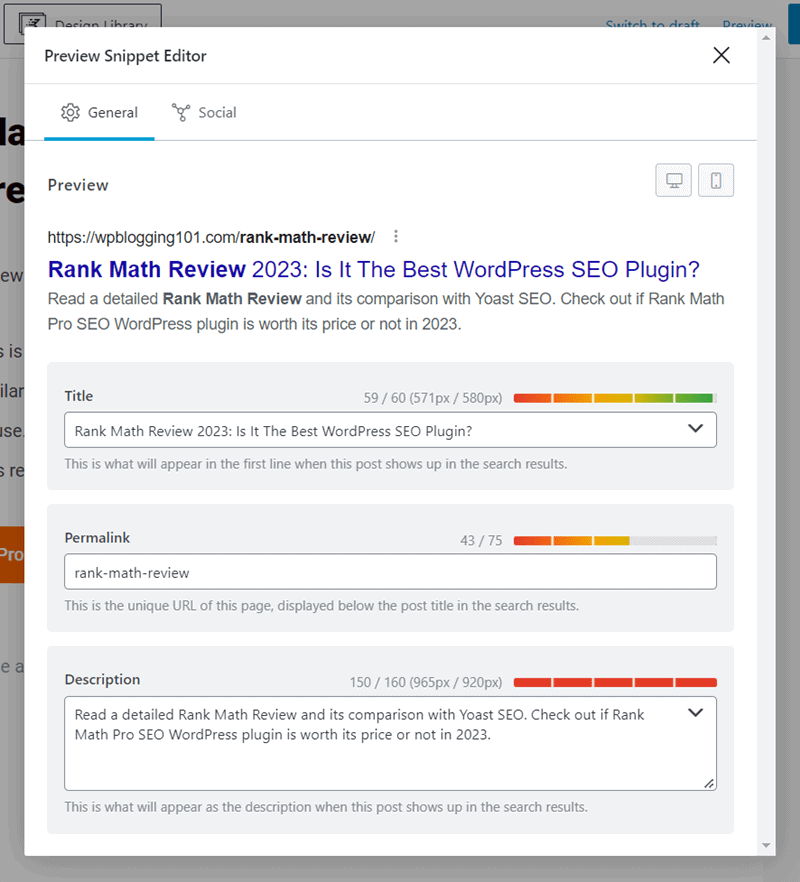Click the Description length indicator bar
The width and height of the screenshot is (800, 882).
click(615, 682)
